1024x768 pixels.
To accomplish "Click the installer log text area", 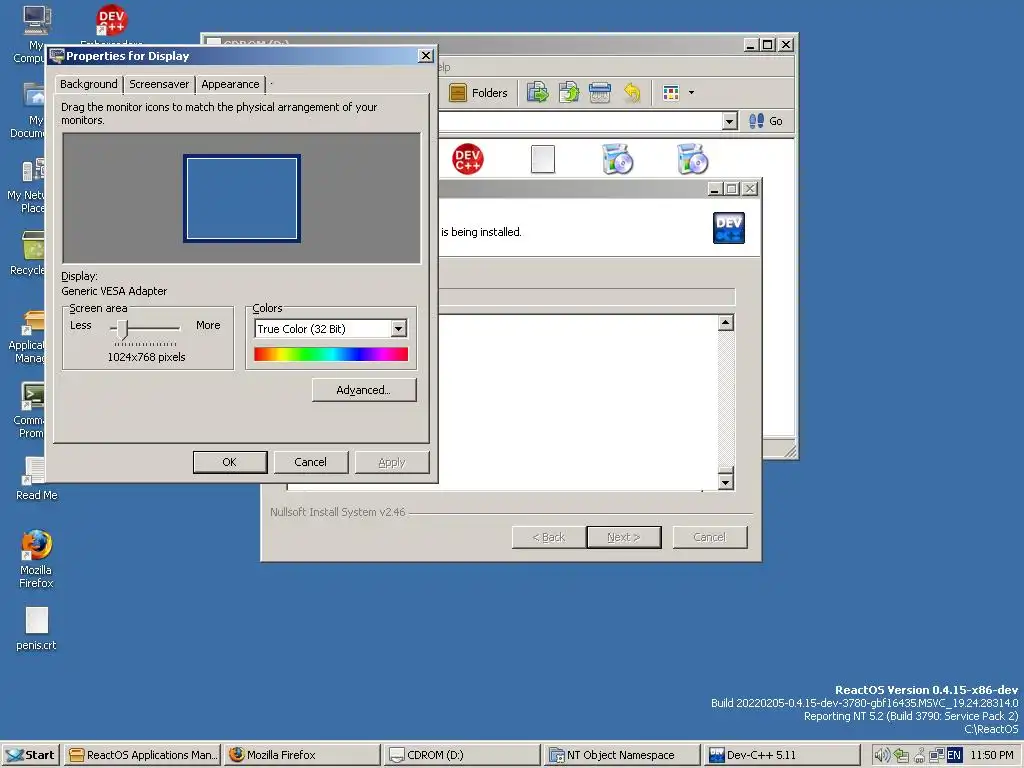I will [x=578, y=402].
